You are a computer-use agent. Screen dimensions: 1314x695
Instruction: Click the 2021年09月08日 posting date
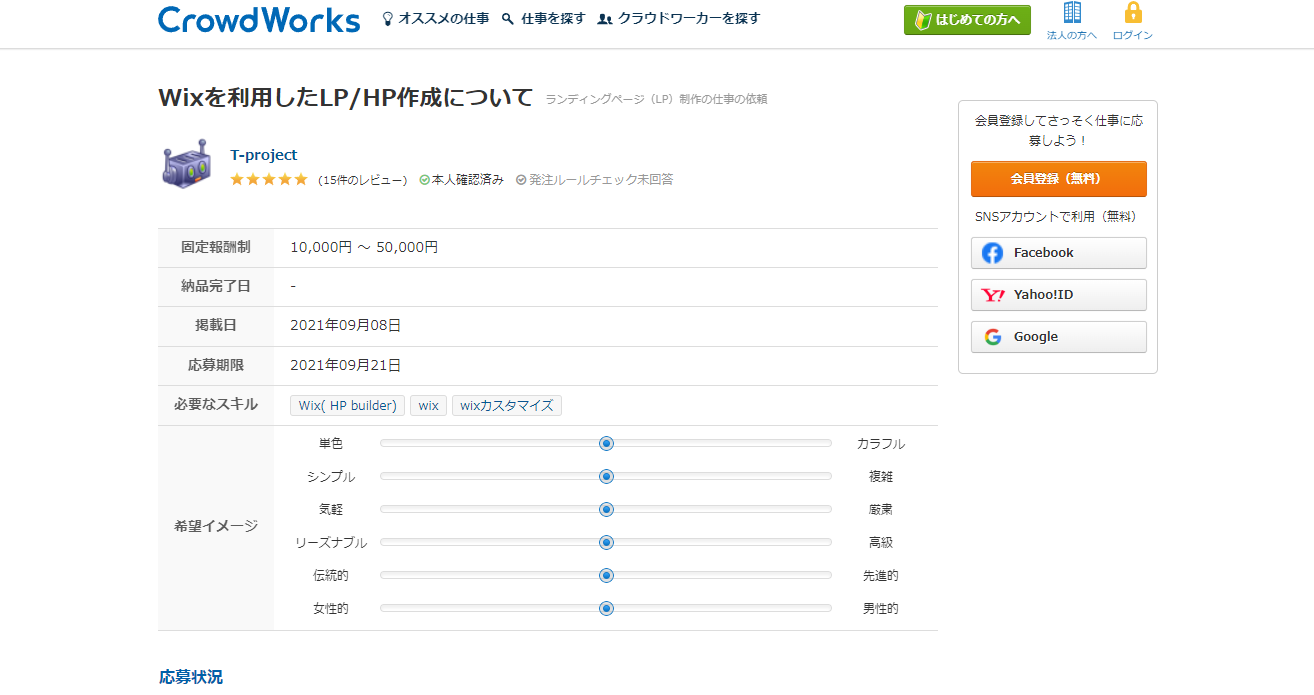(345, 325)
